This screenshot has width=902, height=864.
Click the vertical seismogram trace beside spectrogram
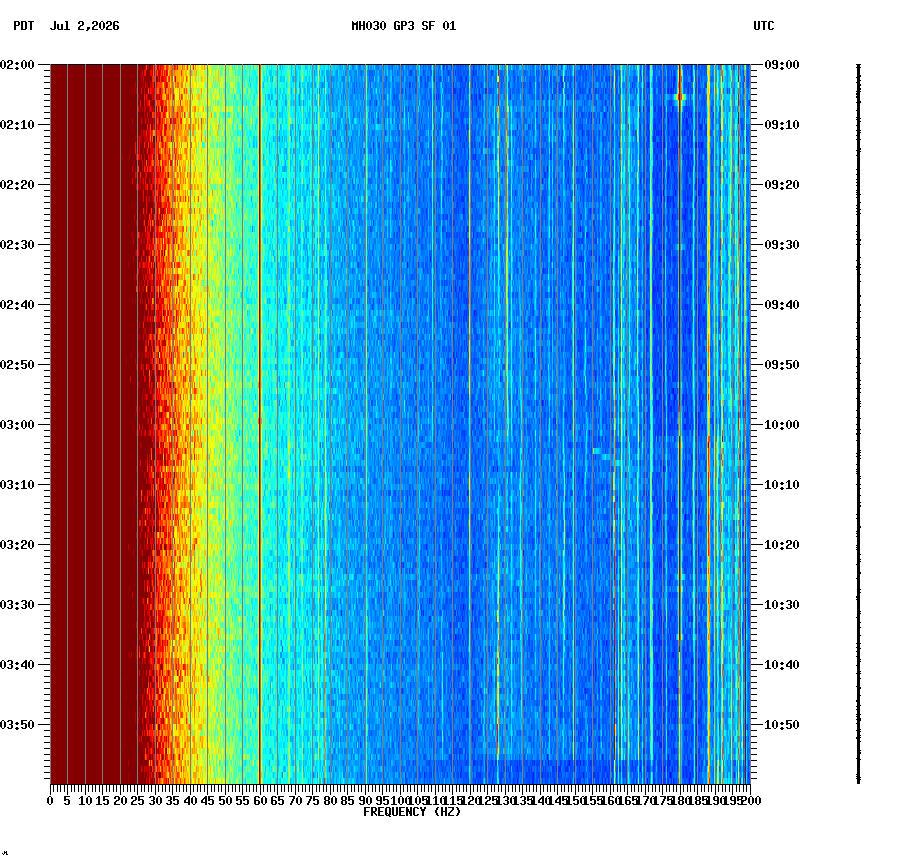[x=859, y=424]
